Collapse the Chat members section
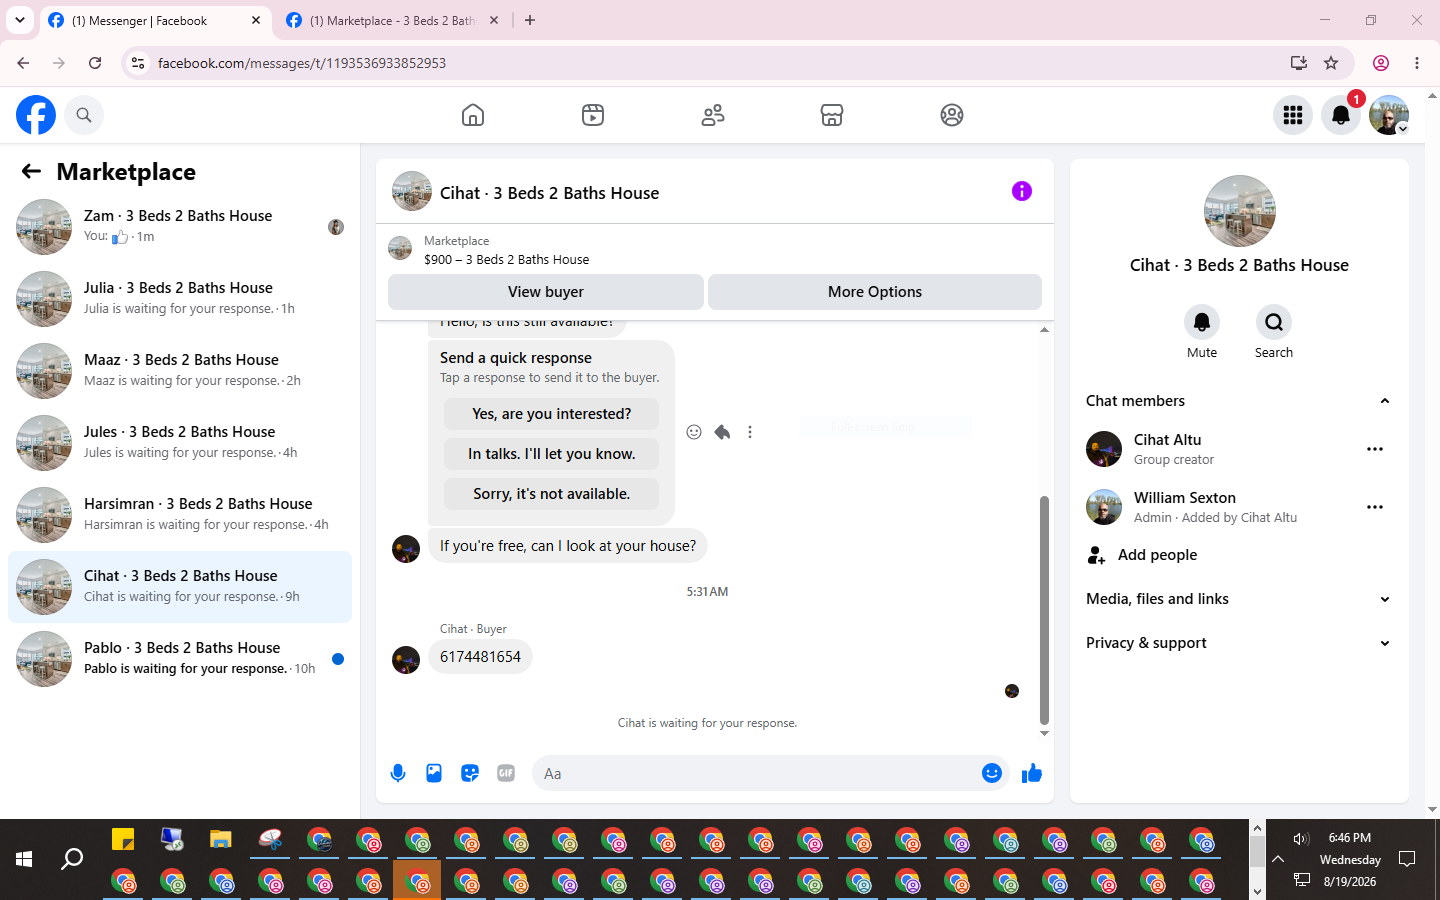The image size is (1440, 900). coord(1385,401)
